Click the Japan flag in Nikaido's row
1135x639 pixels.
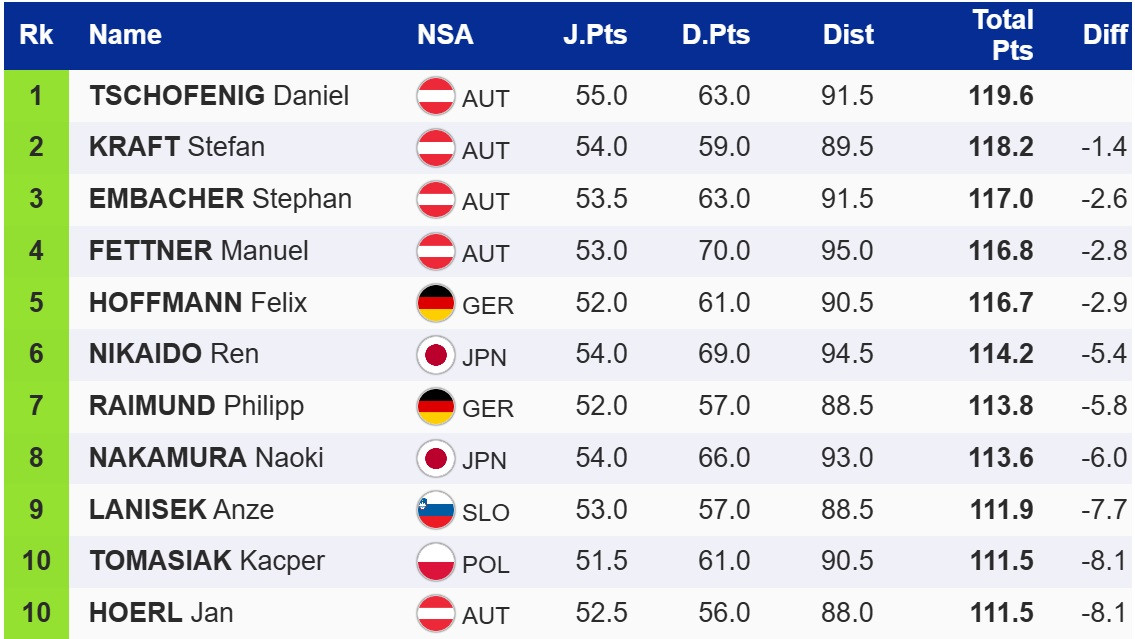point(436,355)
